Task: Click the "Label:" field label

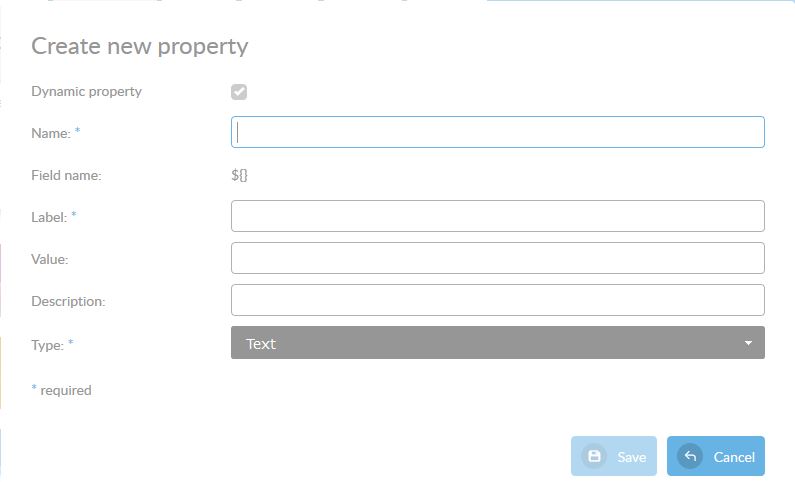Action: (x=49, y=217)
